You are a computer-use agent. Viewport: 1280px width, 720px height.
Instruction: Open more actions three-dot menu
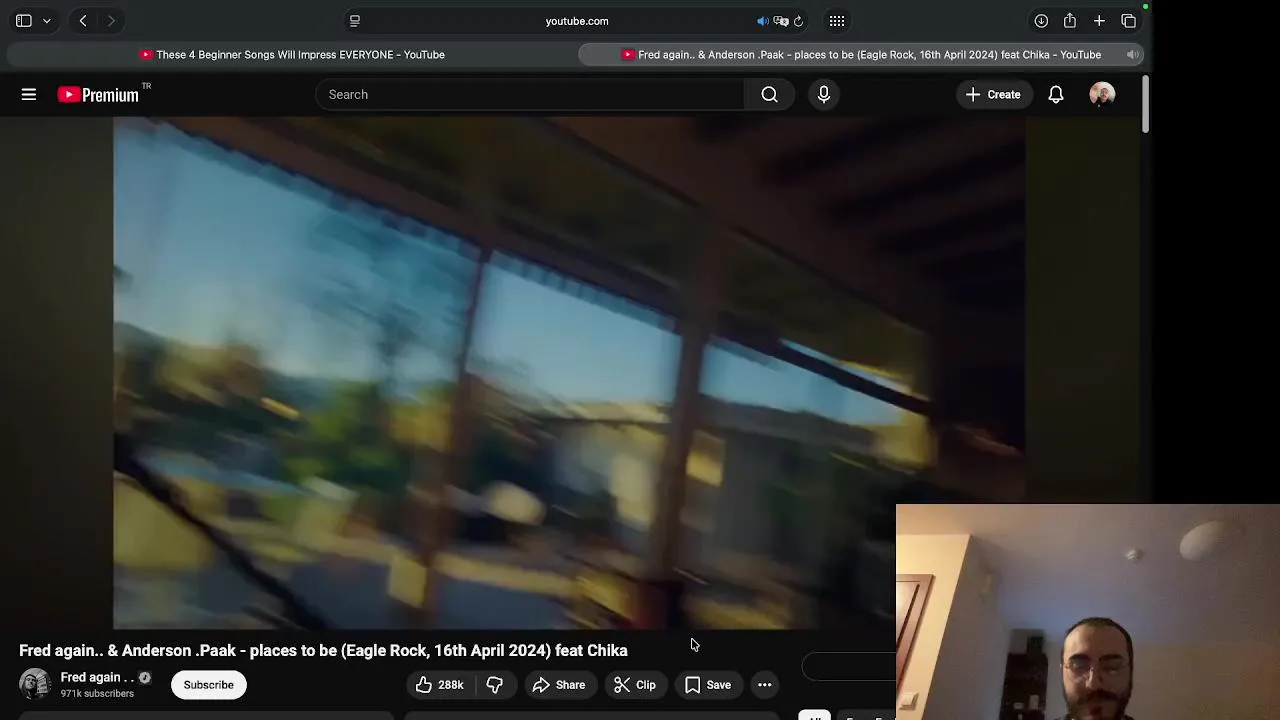coord(764,685)
